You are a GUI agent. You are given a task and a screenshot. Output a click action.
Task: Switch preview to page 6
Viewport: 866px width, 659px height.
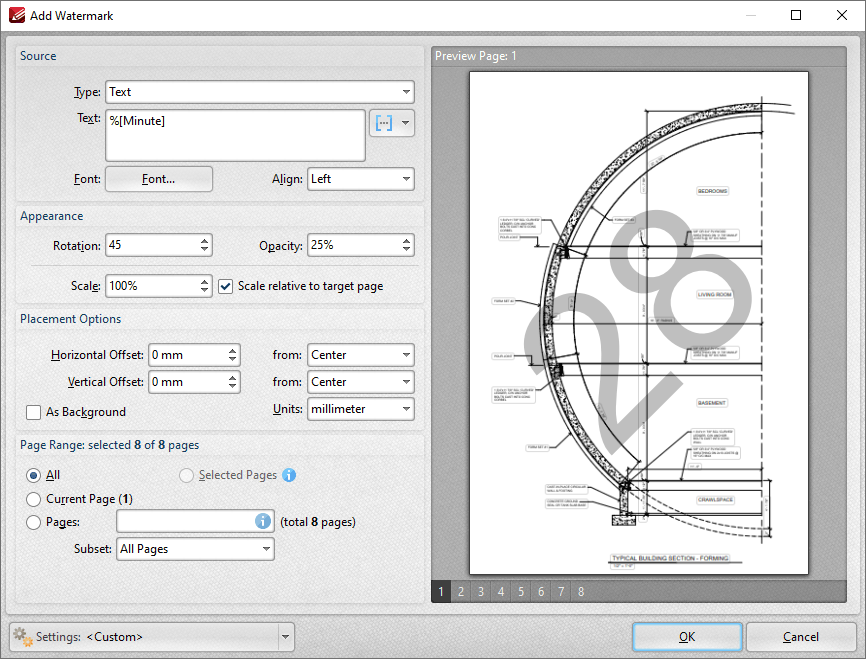pos(541,592)
